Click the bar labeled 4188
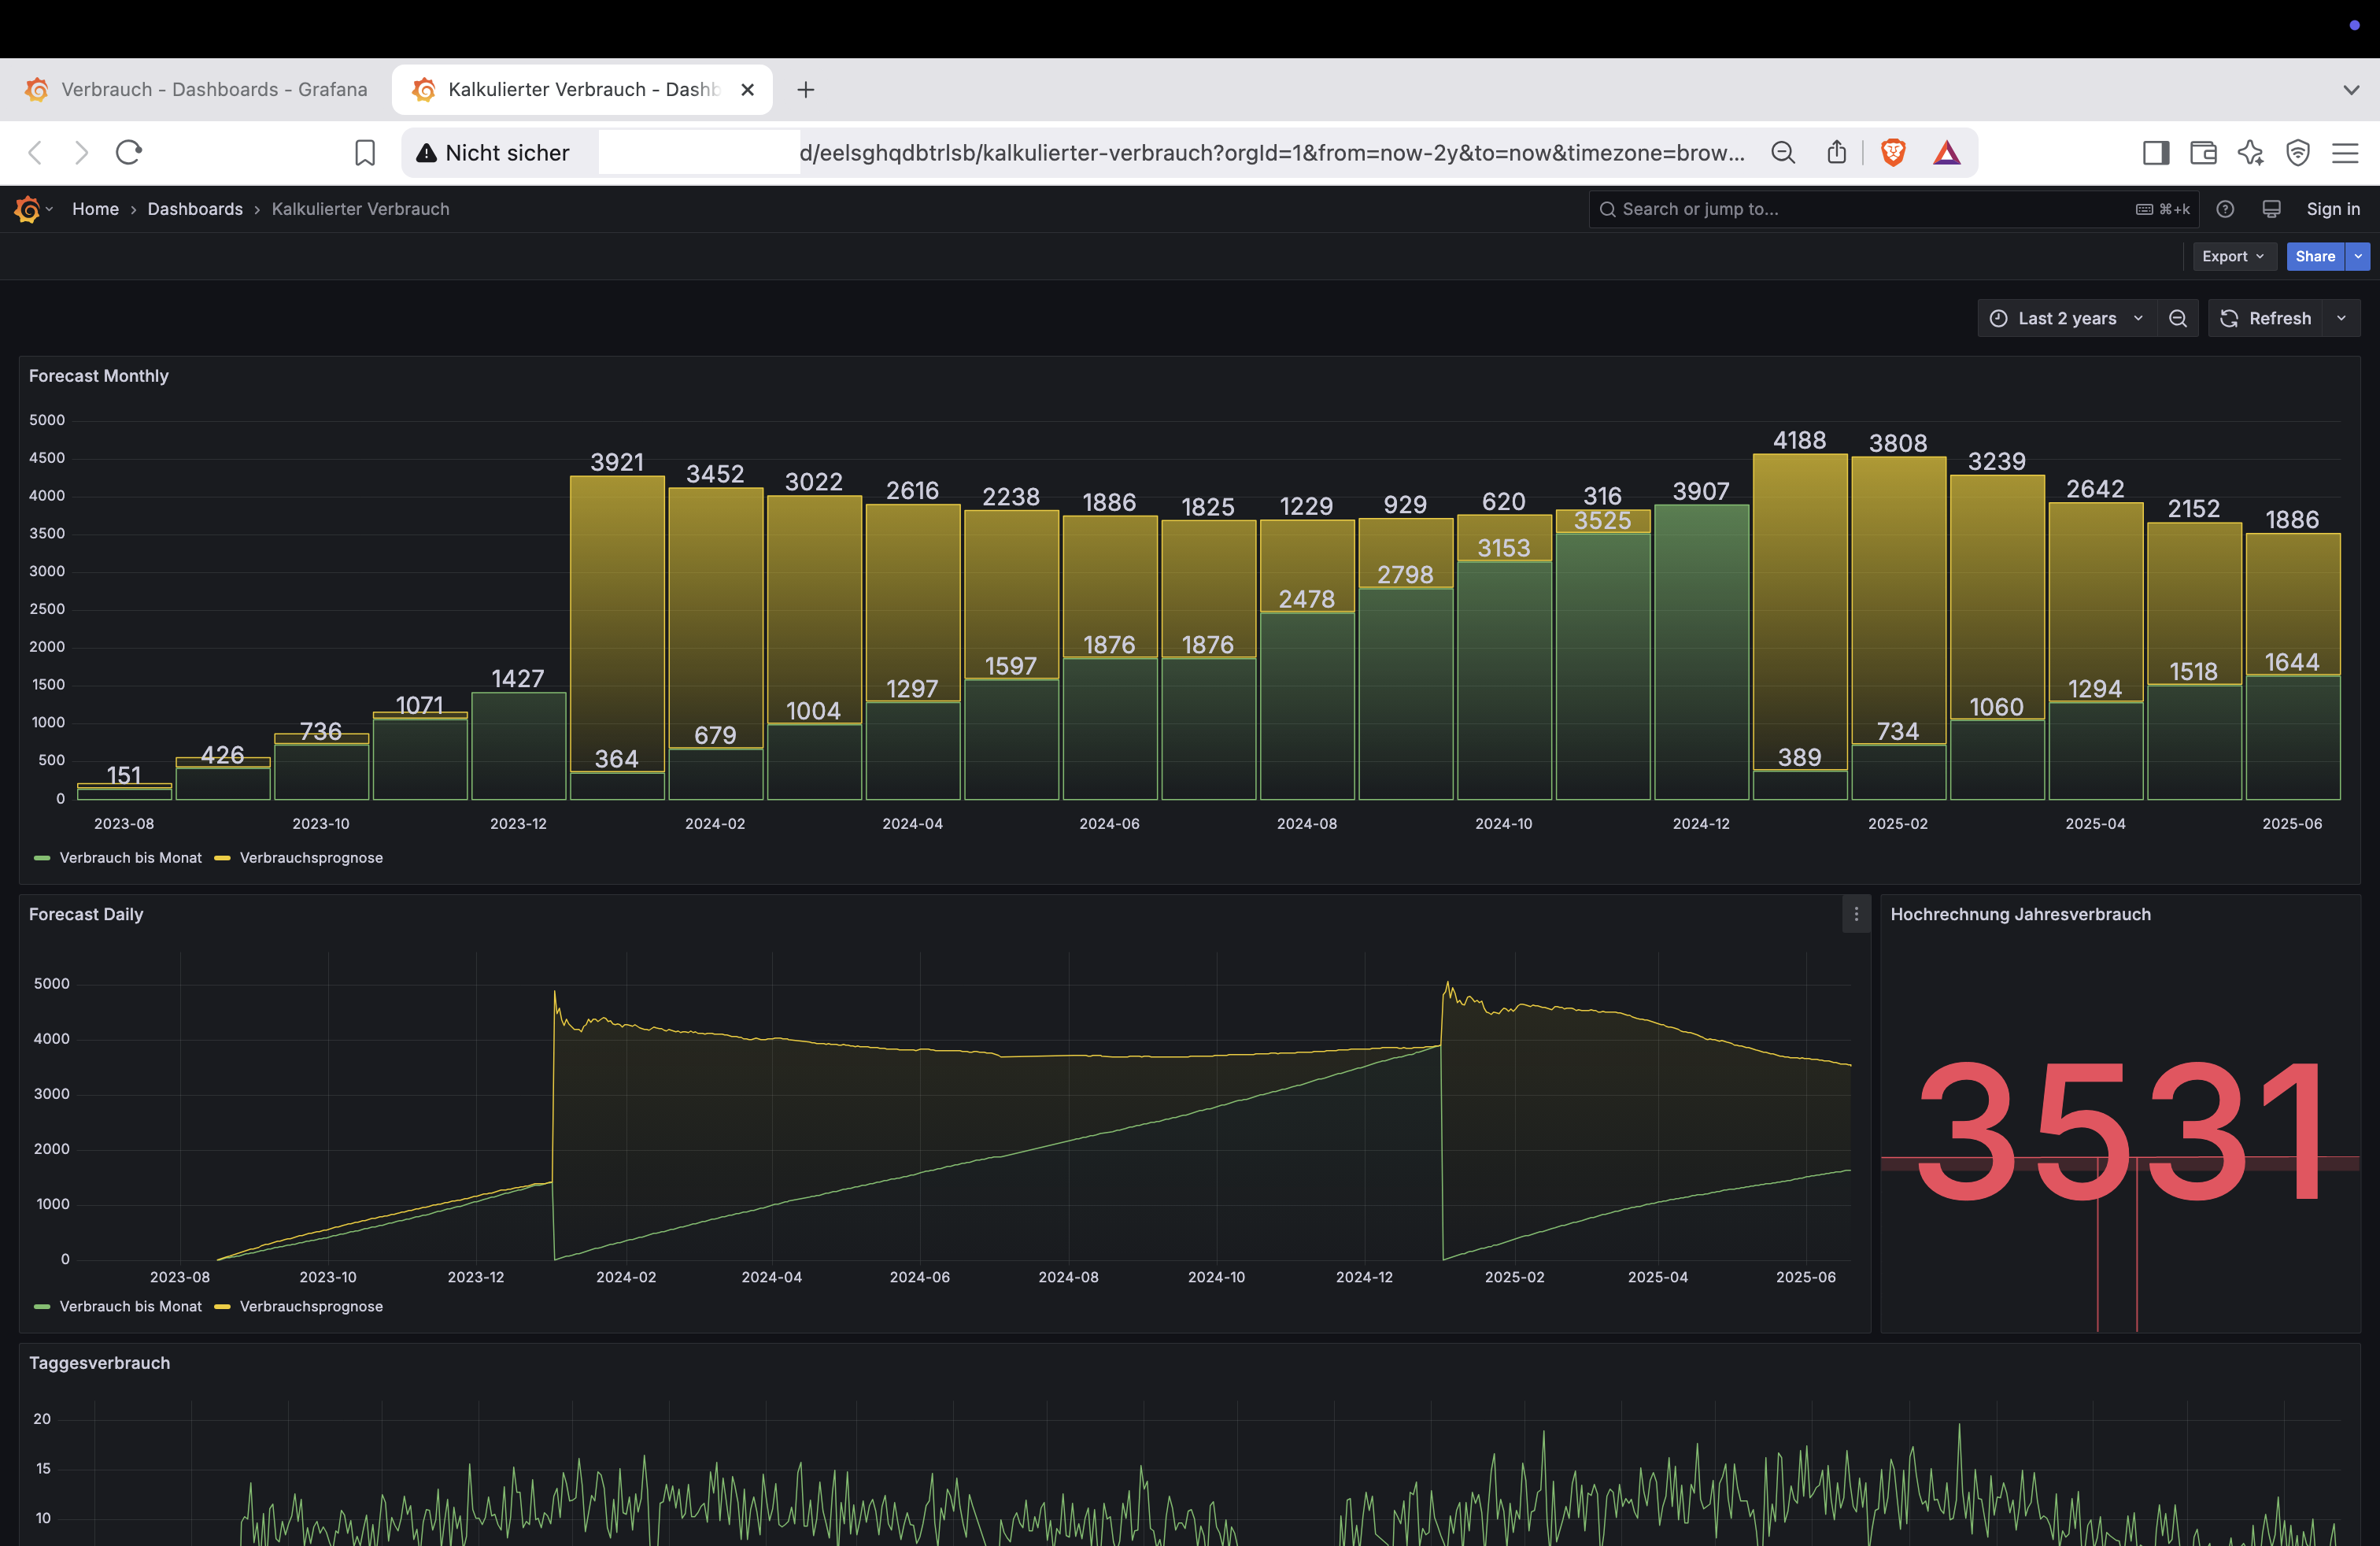This screenshot has width=2380, height=1546. [x=1799, y=612]
